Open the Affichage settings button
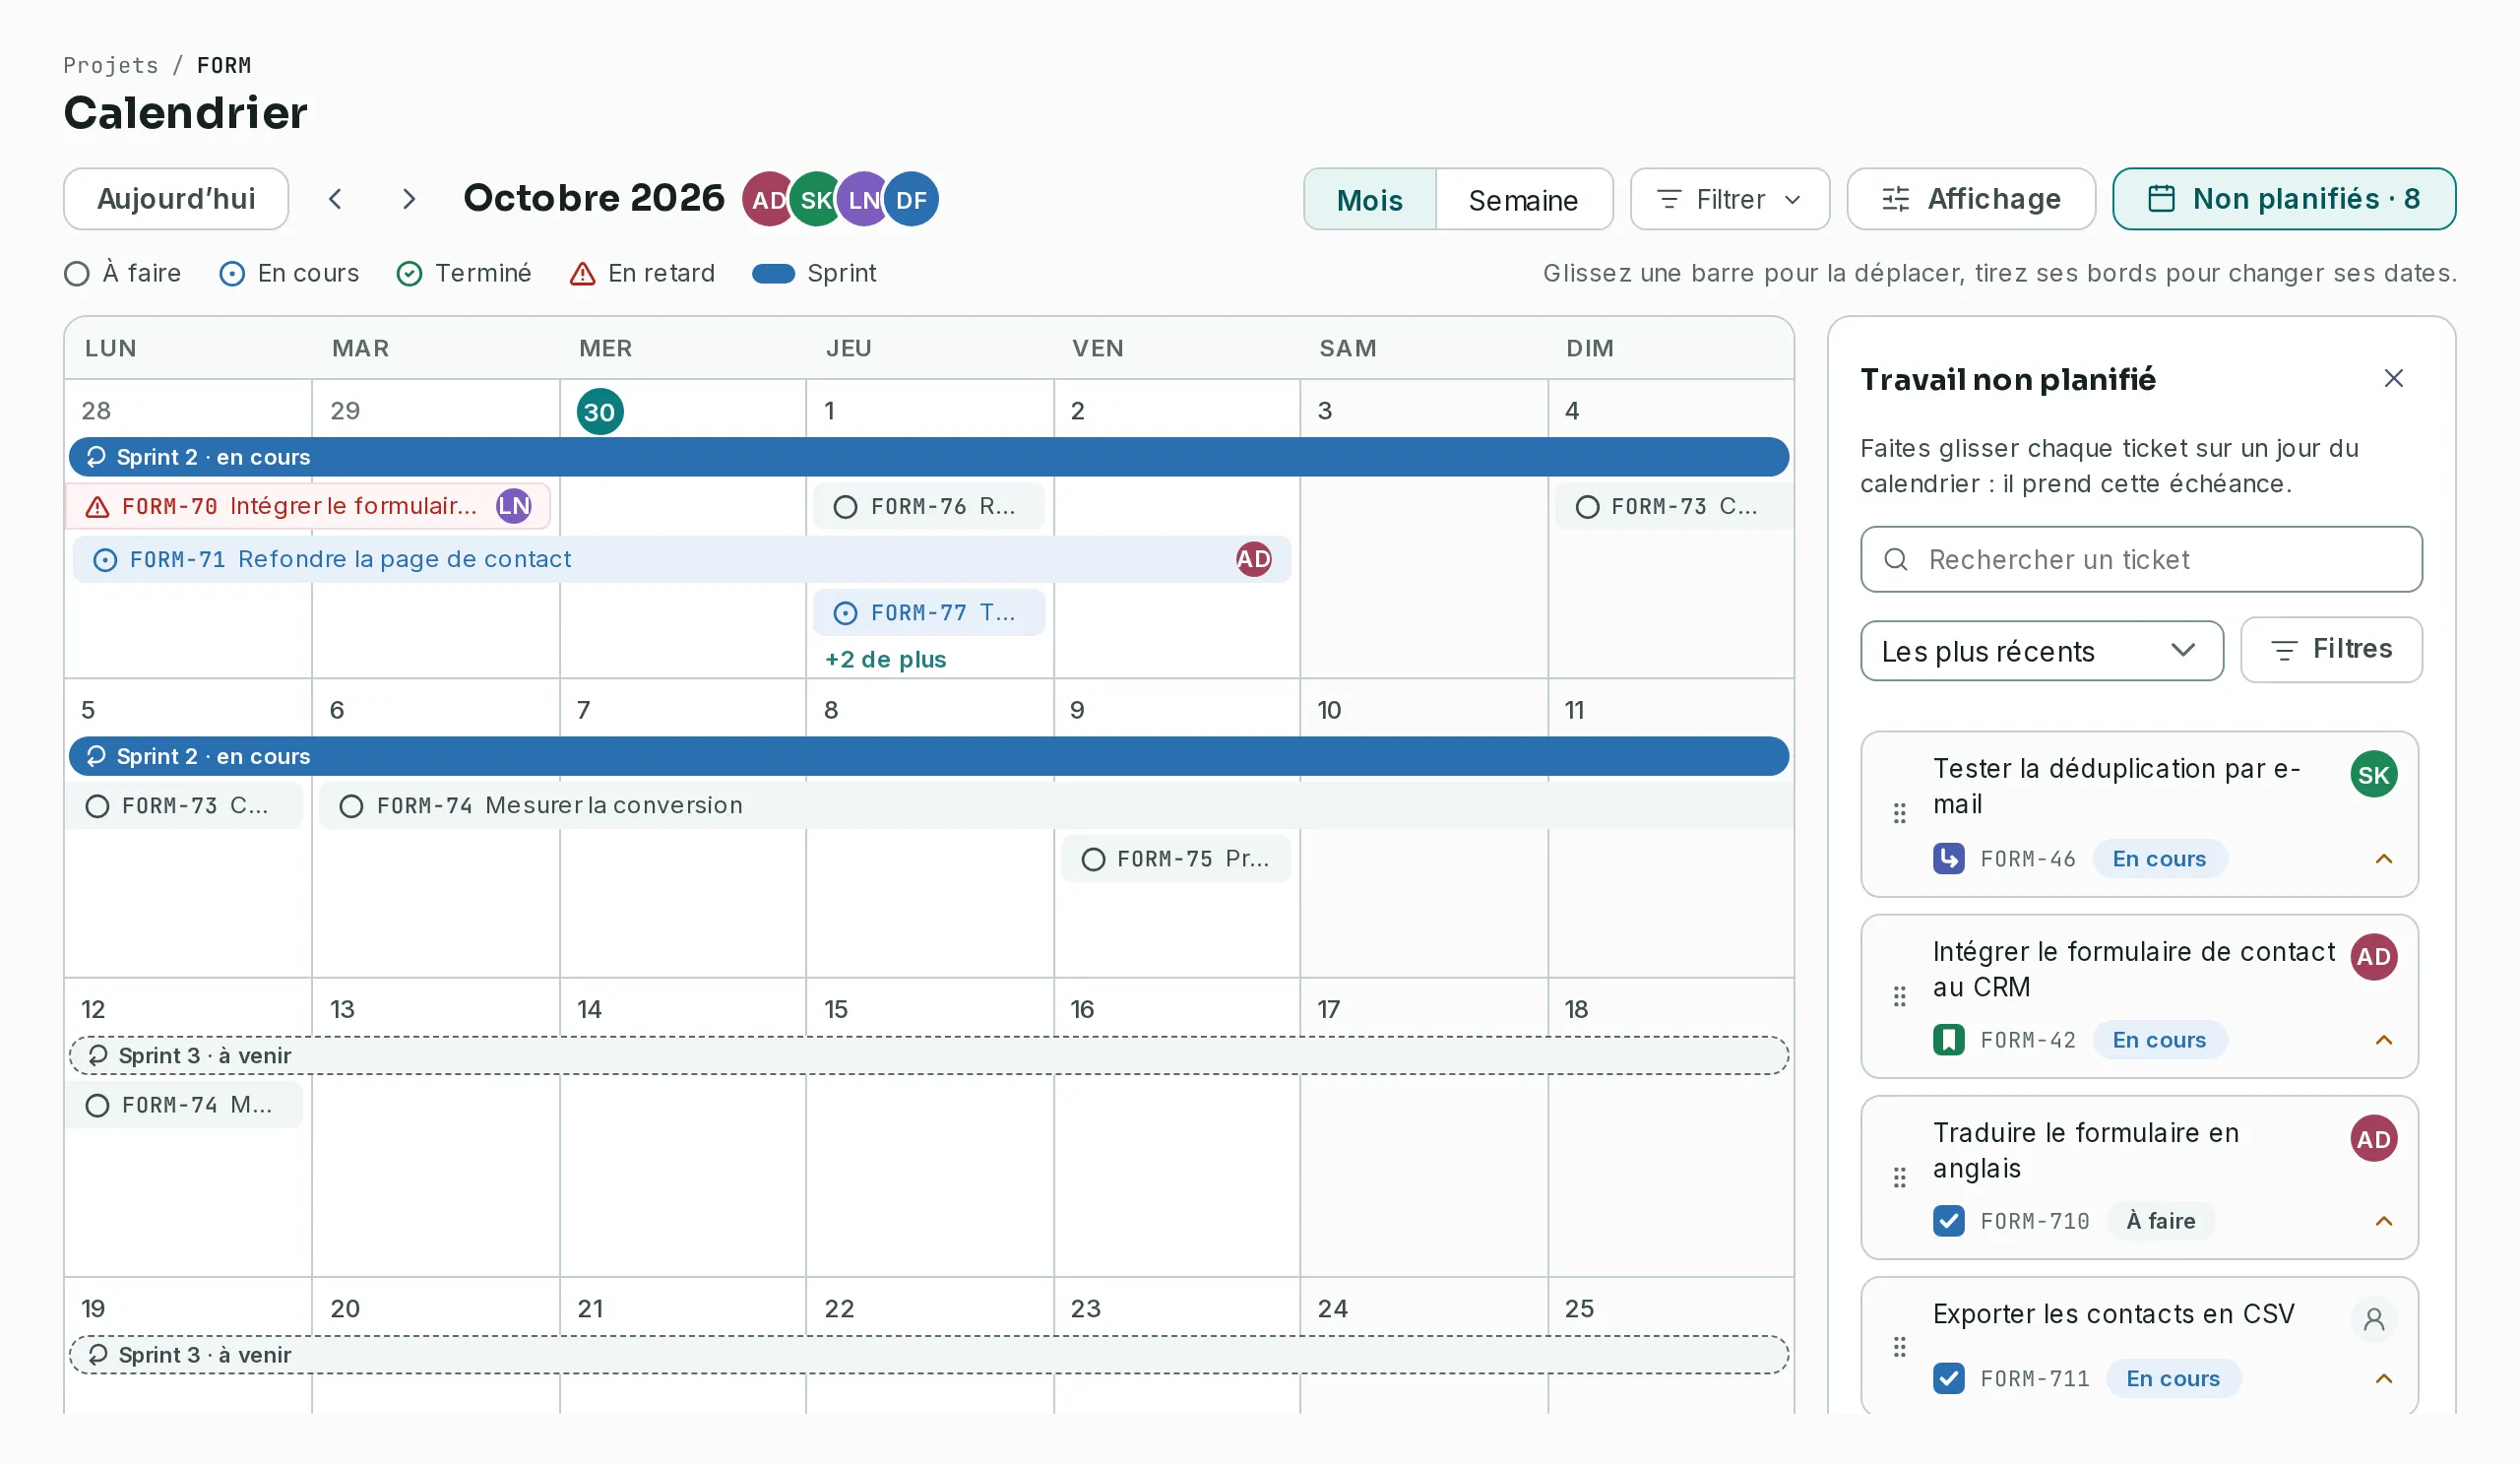 pos(1971,199)
